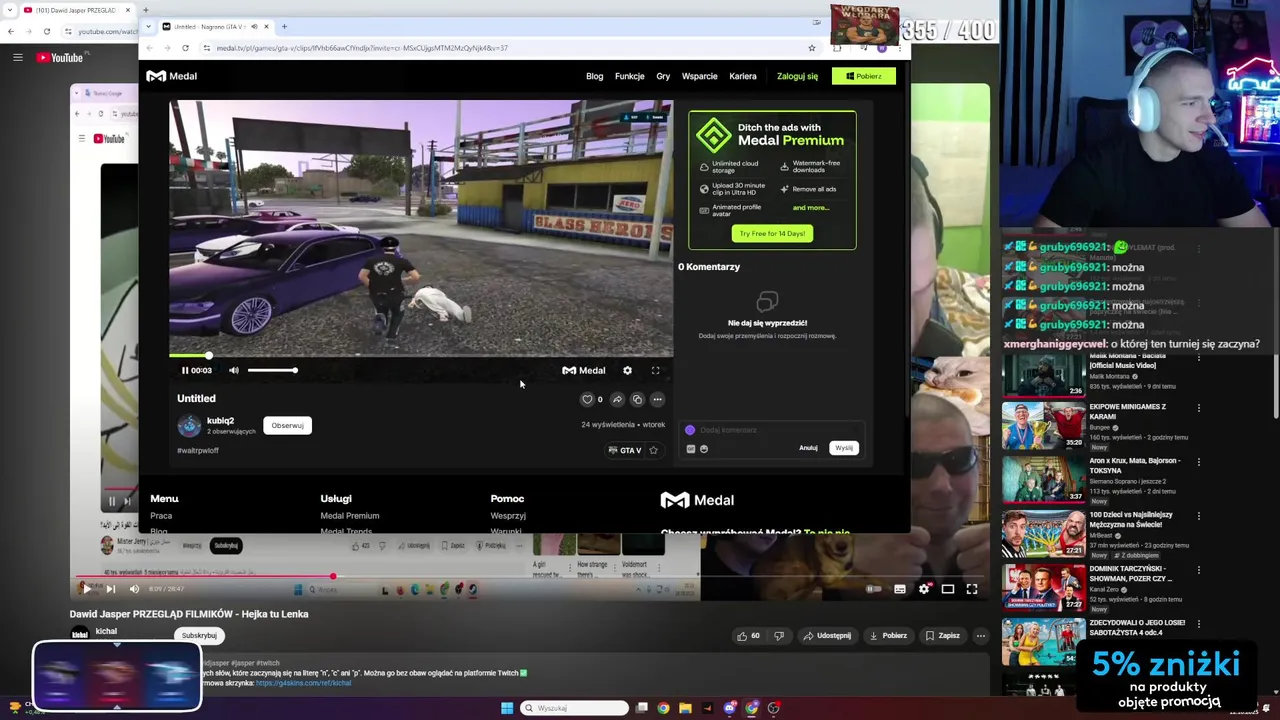Share YouTube video via Udostępnij
This screenshot has height=720, width=1280.
[827, 635]
